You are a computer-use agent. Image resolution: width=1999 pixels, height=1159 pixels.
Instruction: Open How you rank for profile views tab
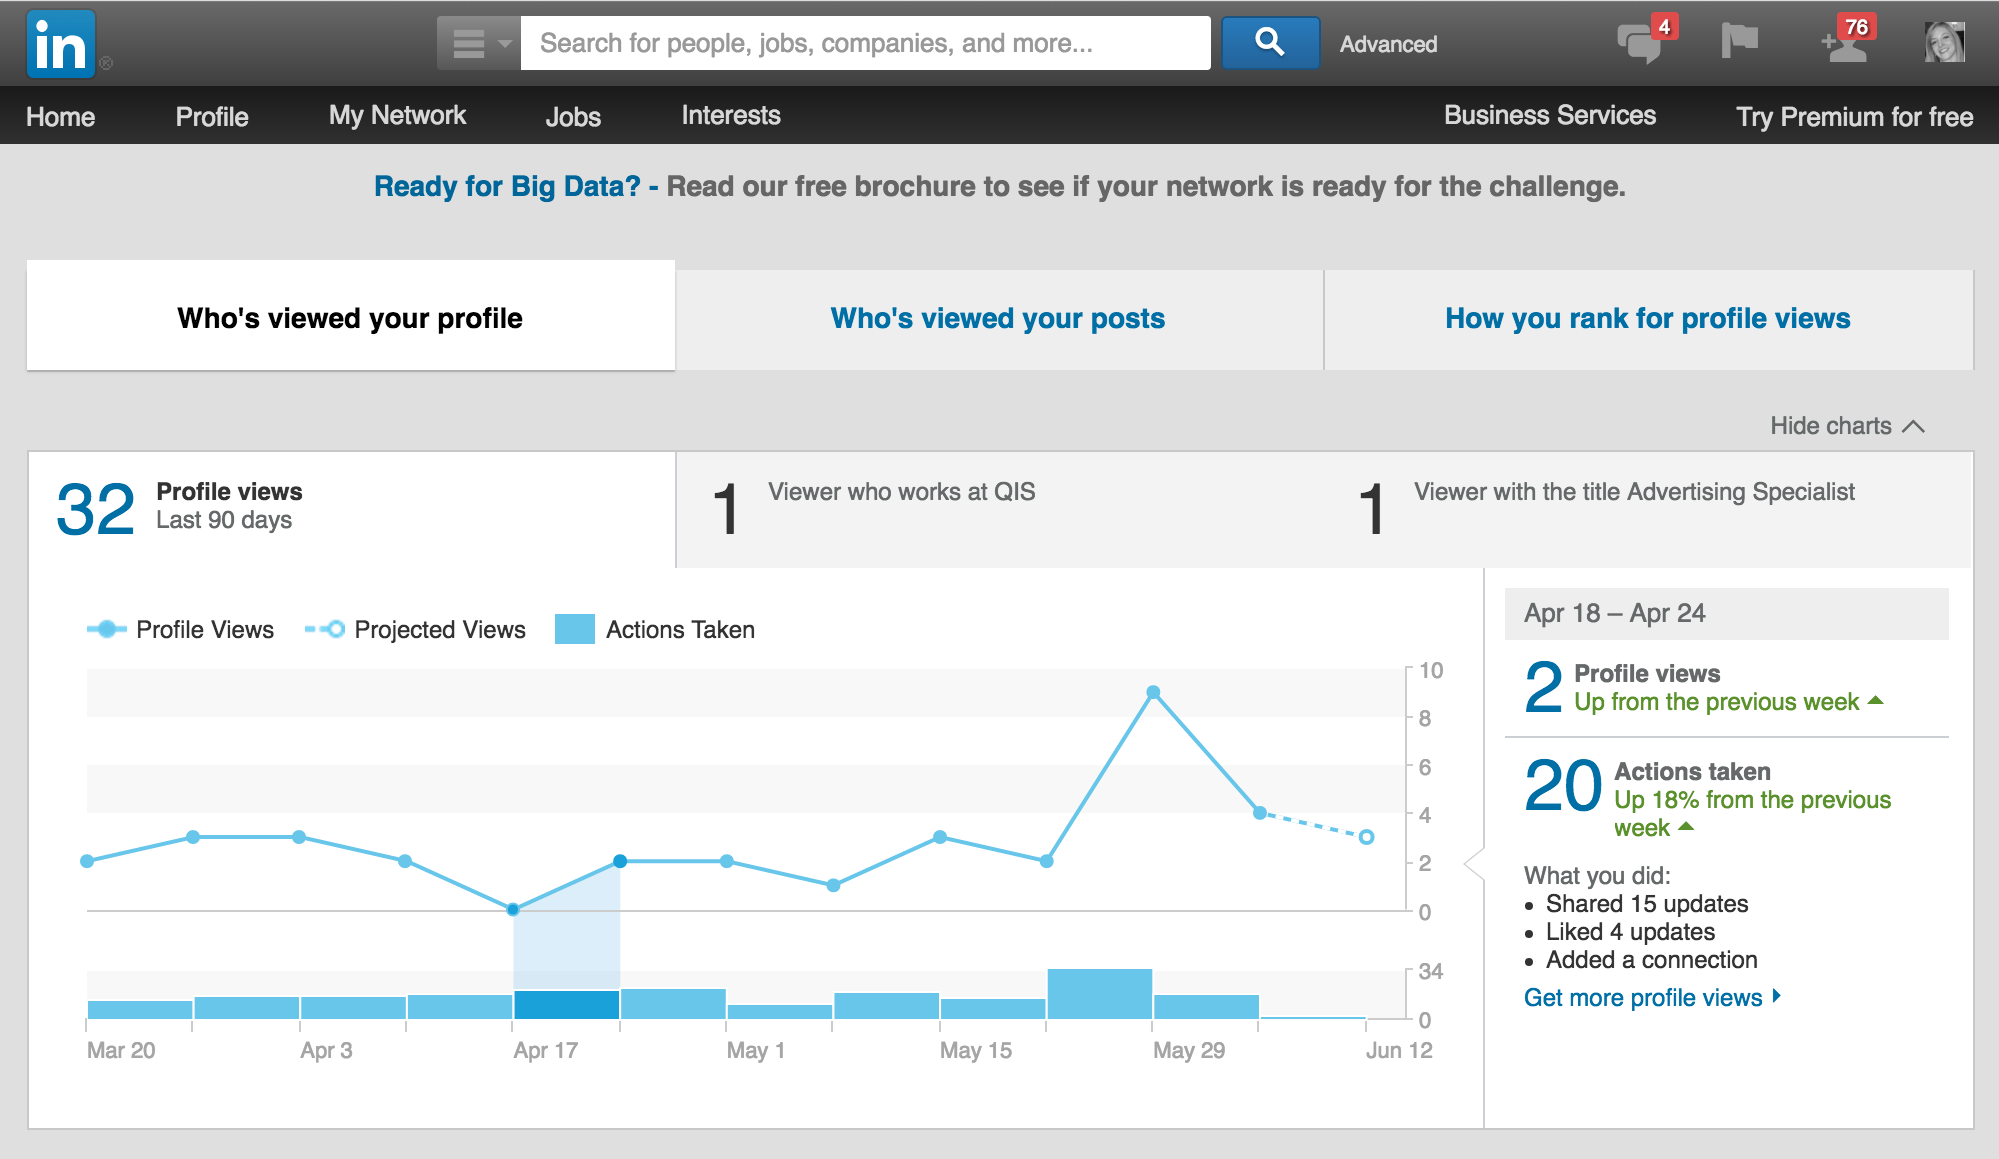pos(1647,319)
